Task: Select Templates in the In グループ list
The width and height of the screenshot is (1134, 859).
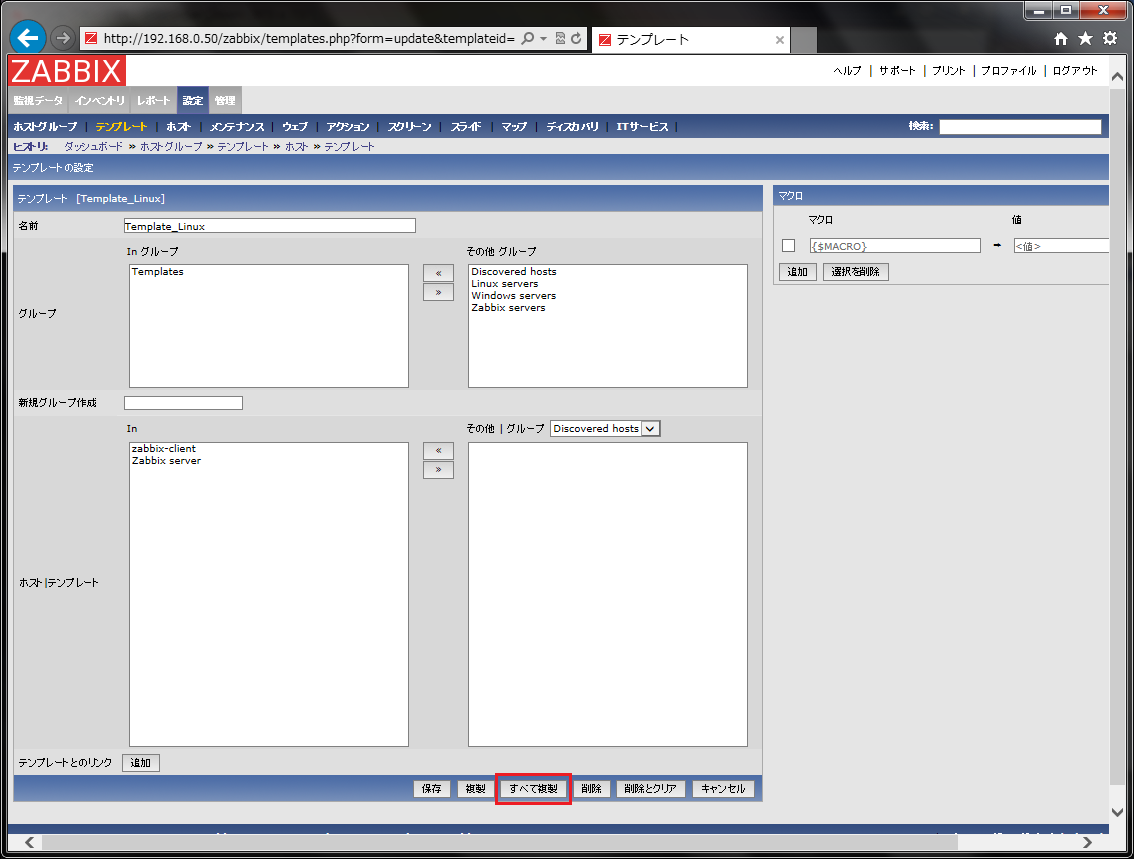Action: pyautogui.click(x=158, y=272)
